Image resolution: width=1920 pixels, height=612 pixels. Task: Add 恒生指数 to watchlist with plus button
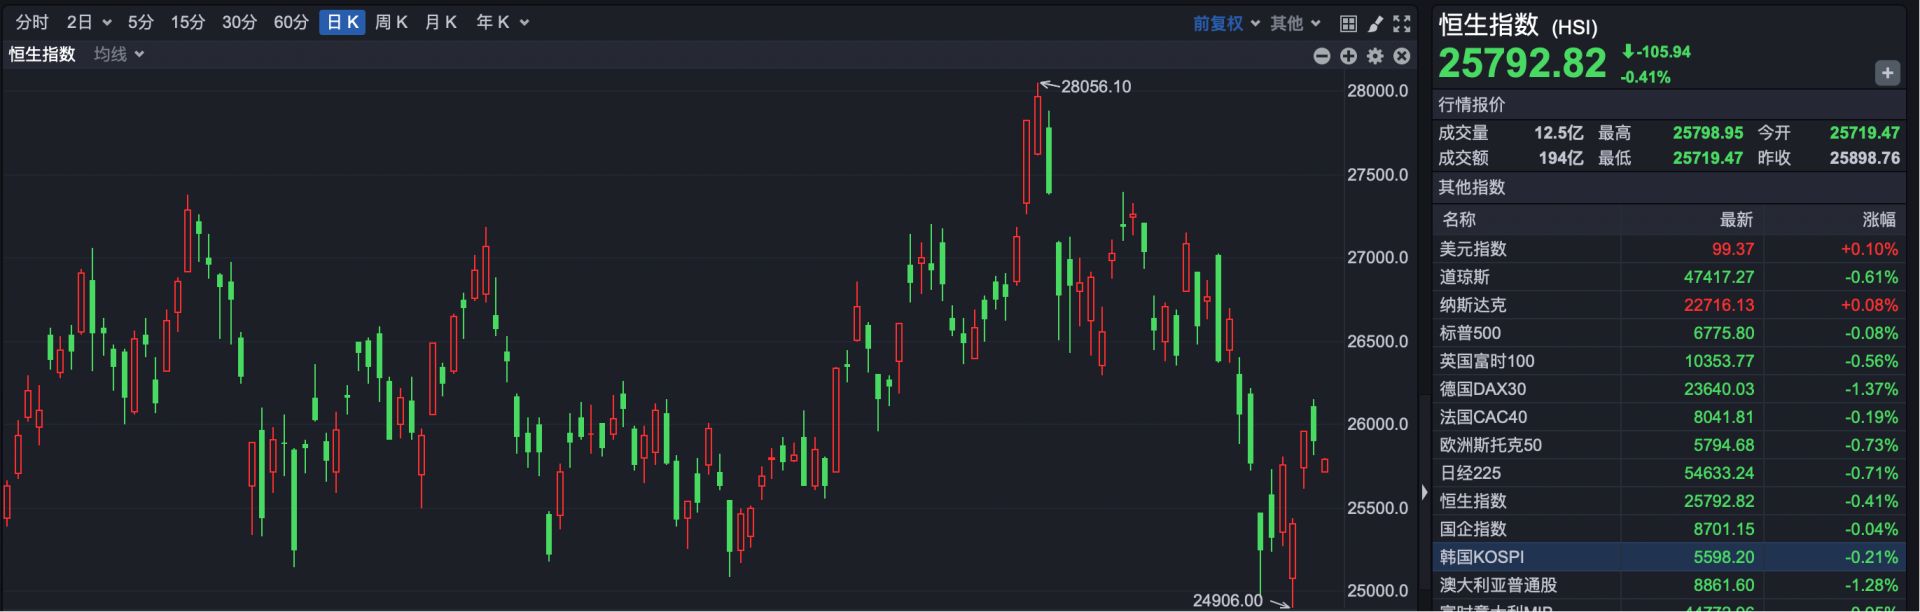click(1887, 73)
